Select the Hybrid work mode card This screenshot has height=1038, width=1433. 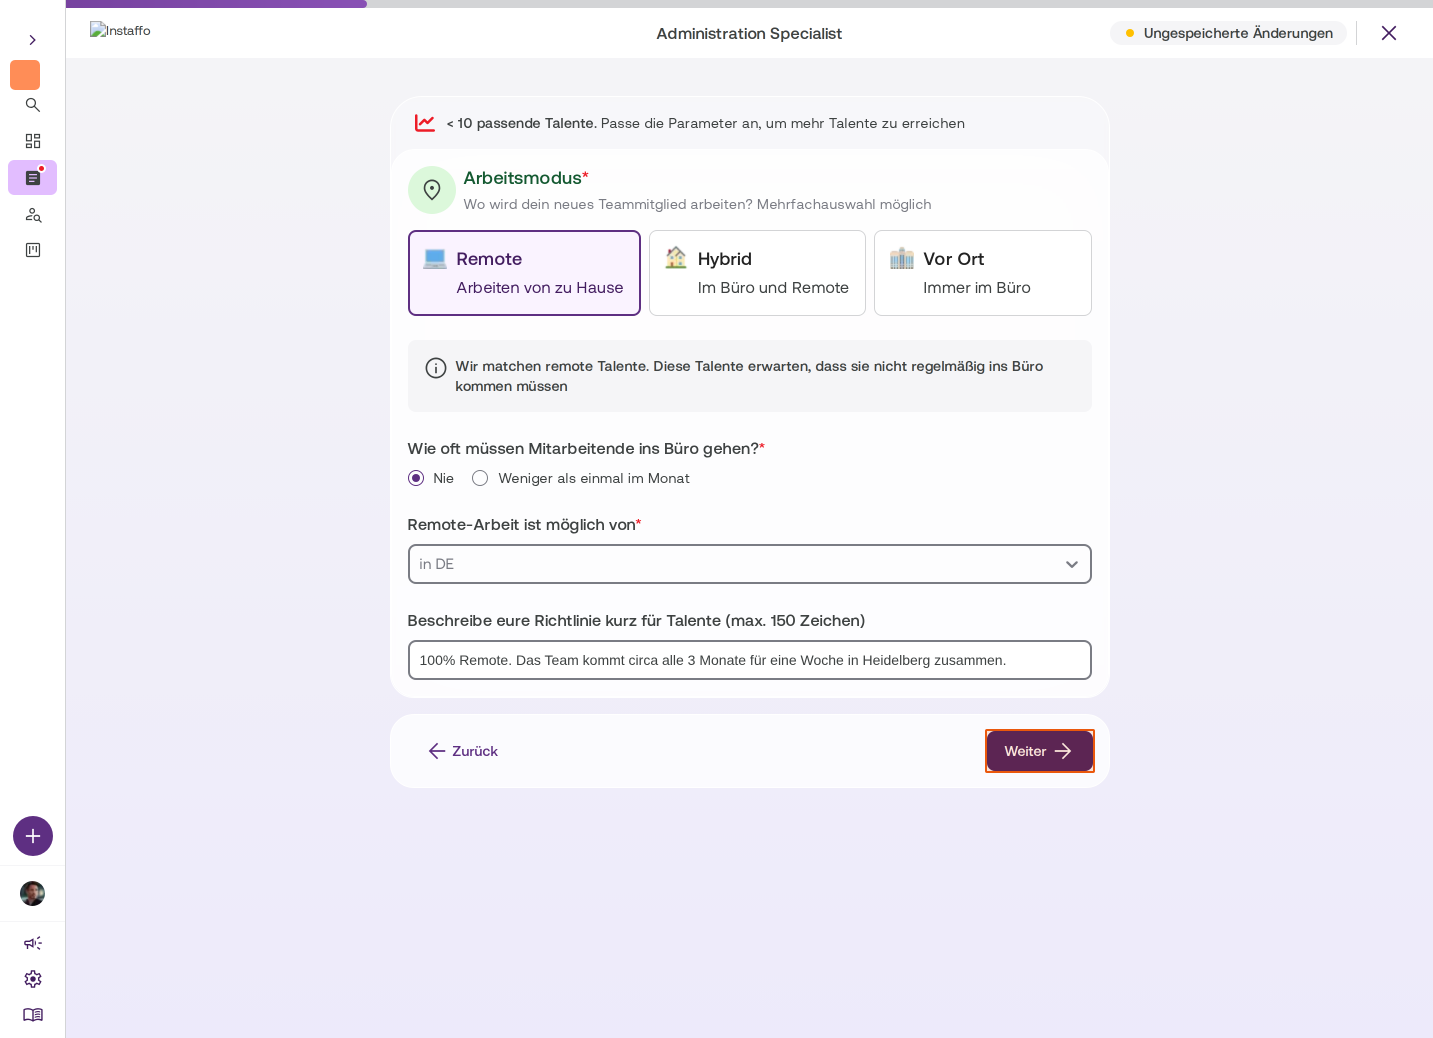point(757,273)
